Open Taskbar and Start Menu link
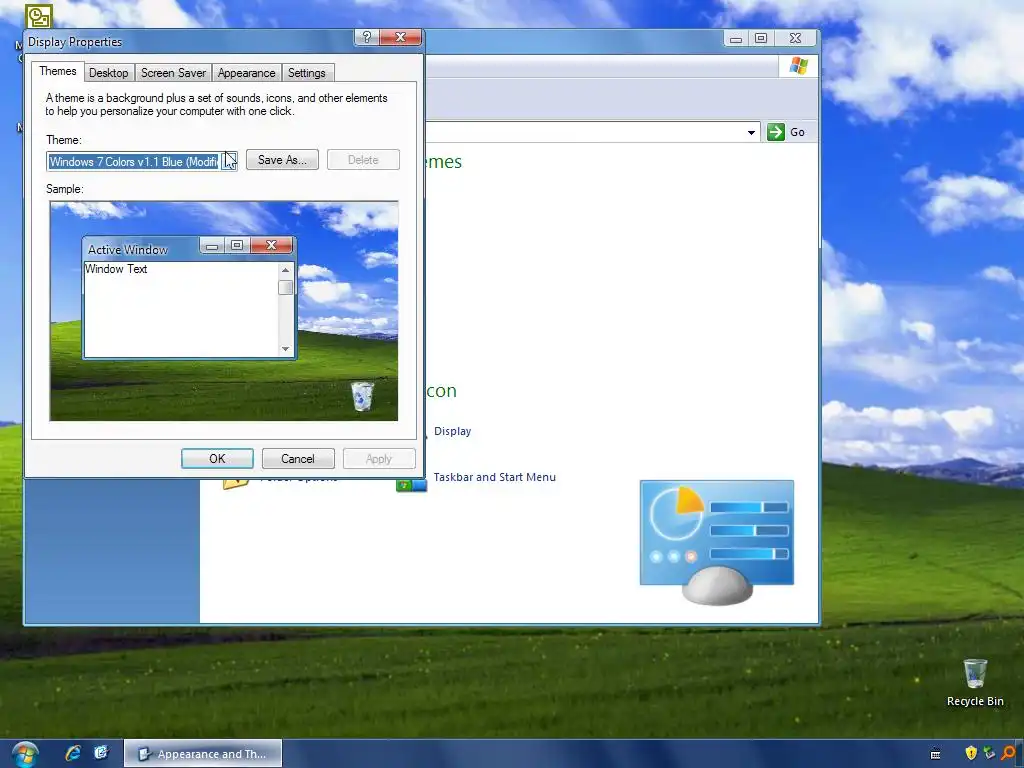Image resolution: width=1024 pixels, height=768 pixels. click(494, 477)
